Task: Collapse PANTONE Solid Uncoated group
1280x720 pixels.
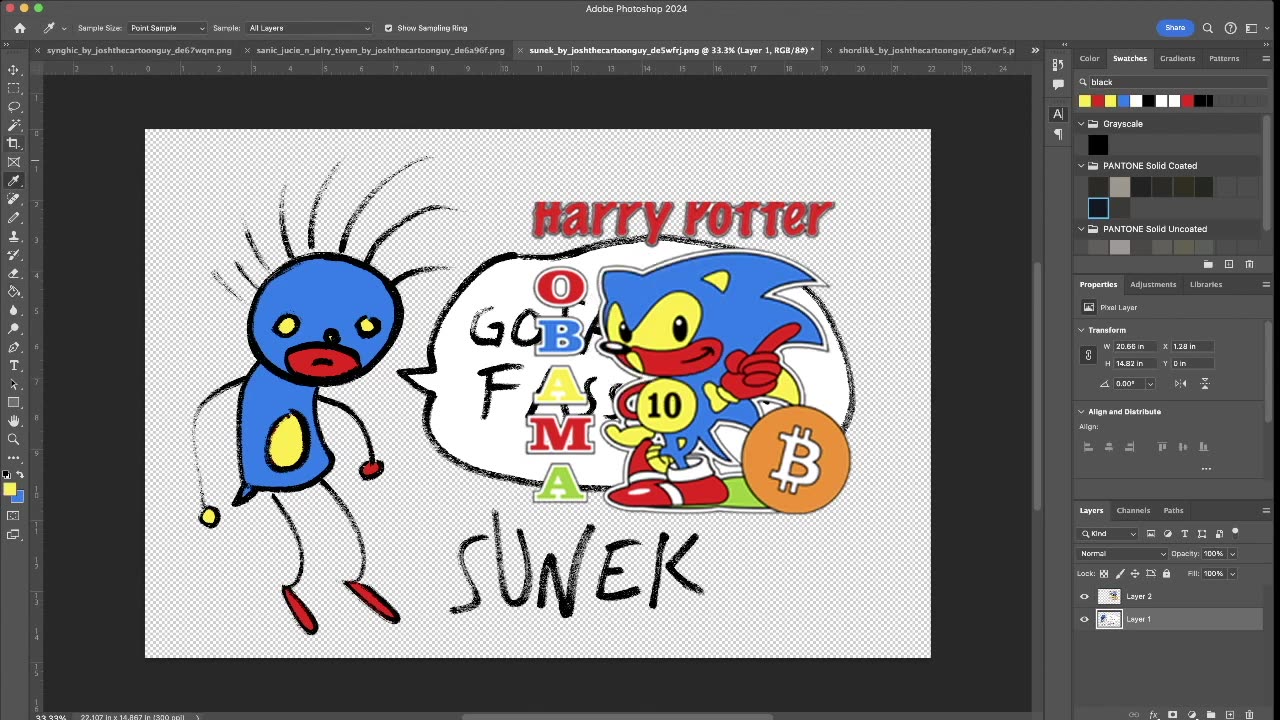Action: coord(1081,229)
